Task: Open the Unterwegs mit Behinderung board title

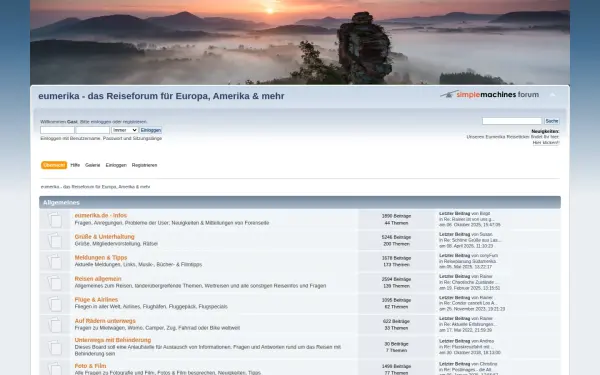Action: pyautogui.click(x=112, y=340)
